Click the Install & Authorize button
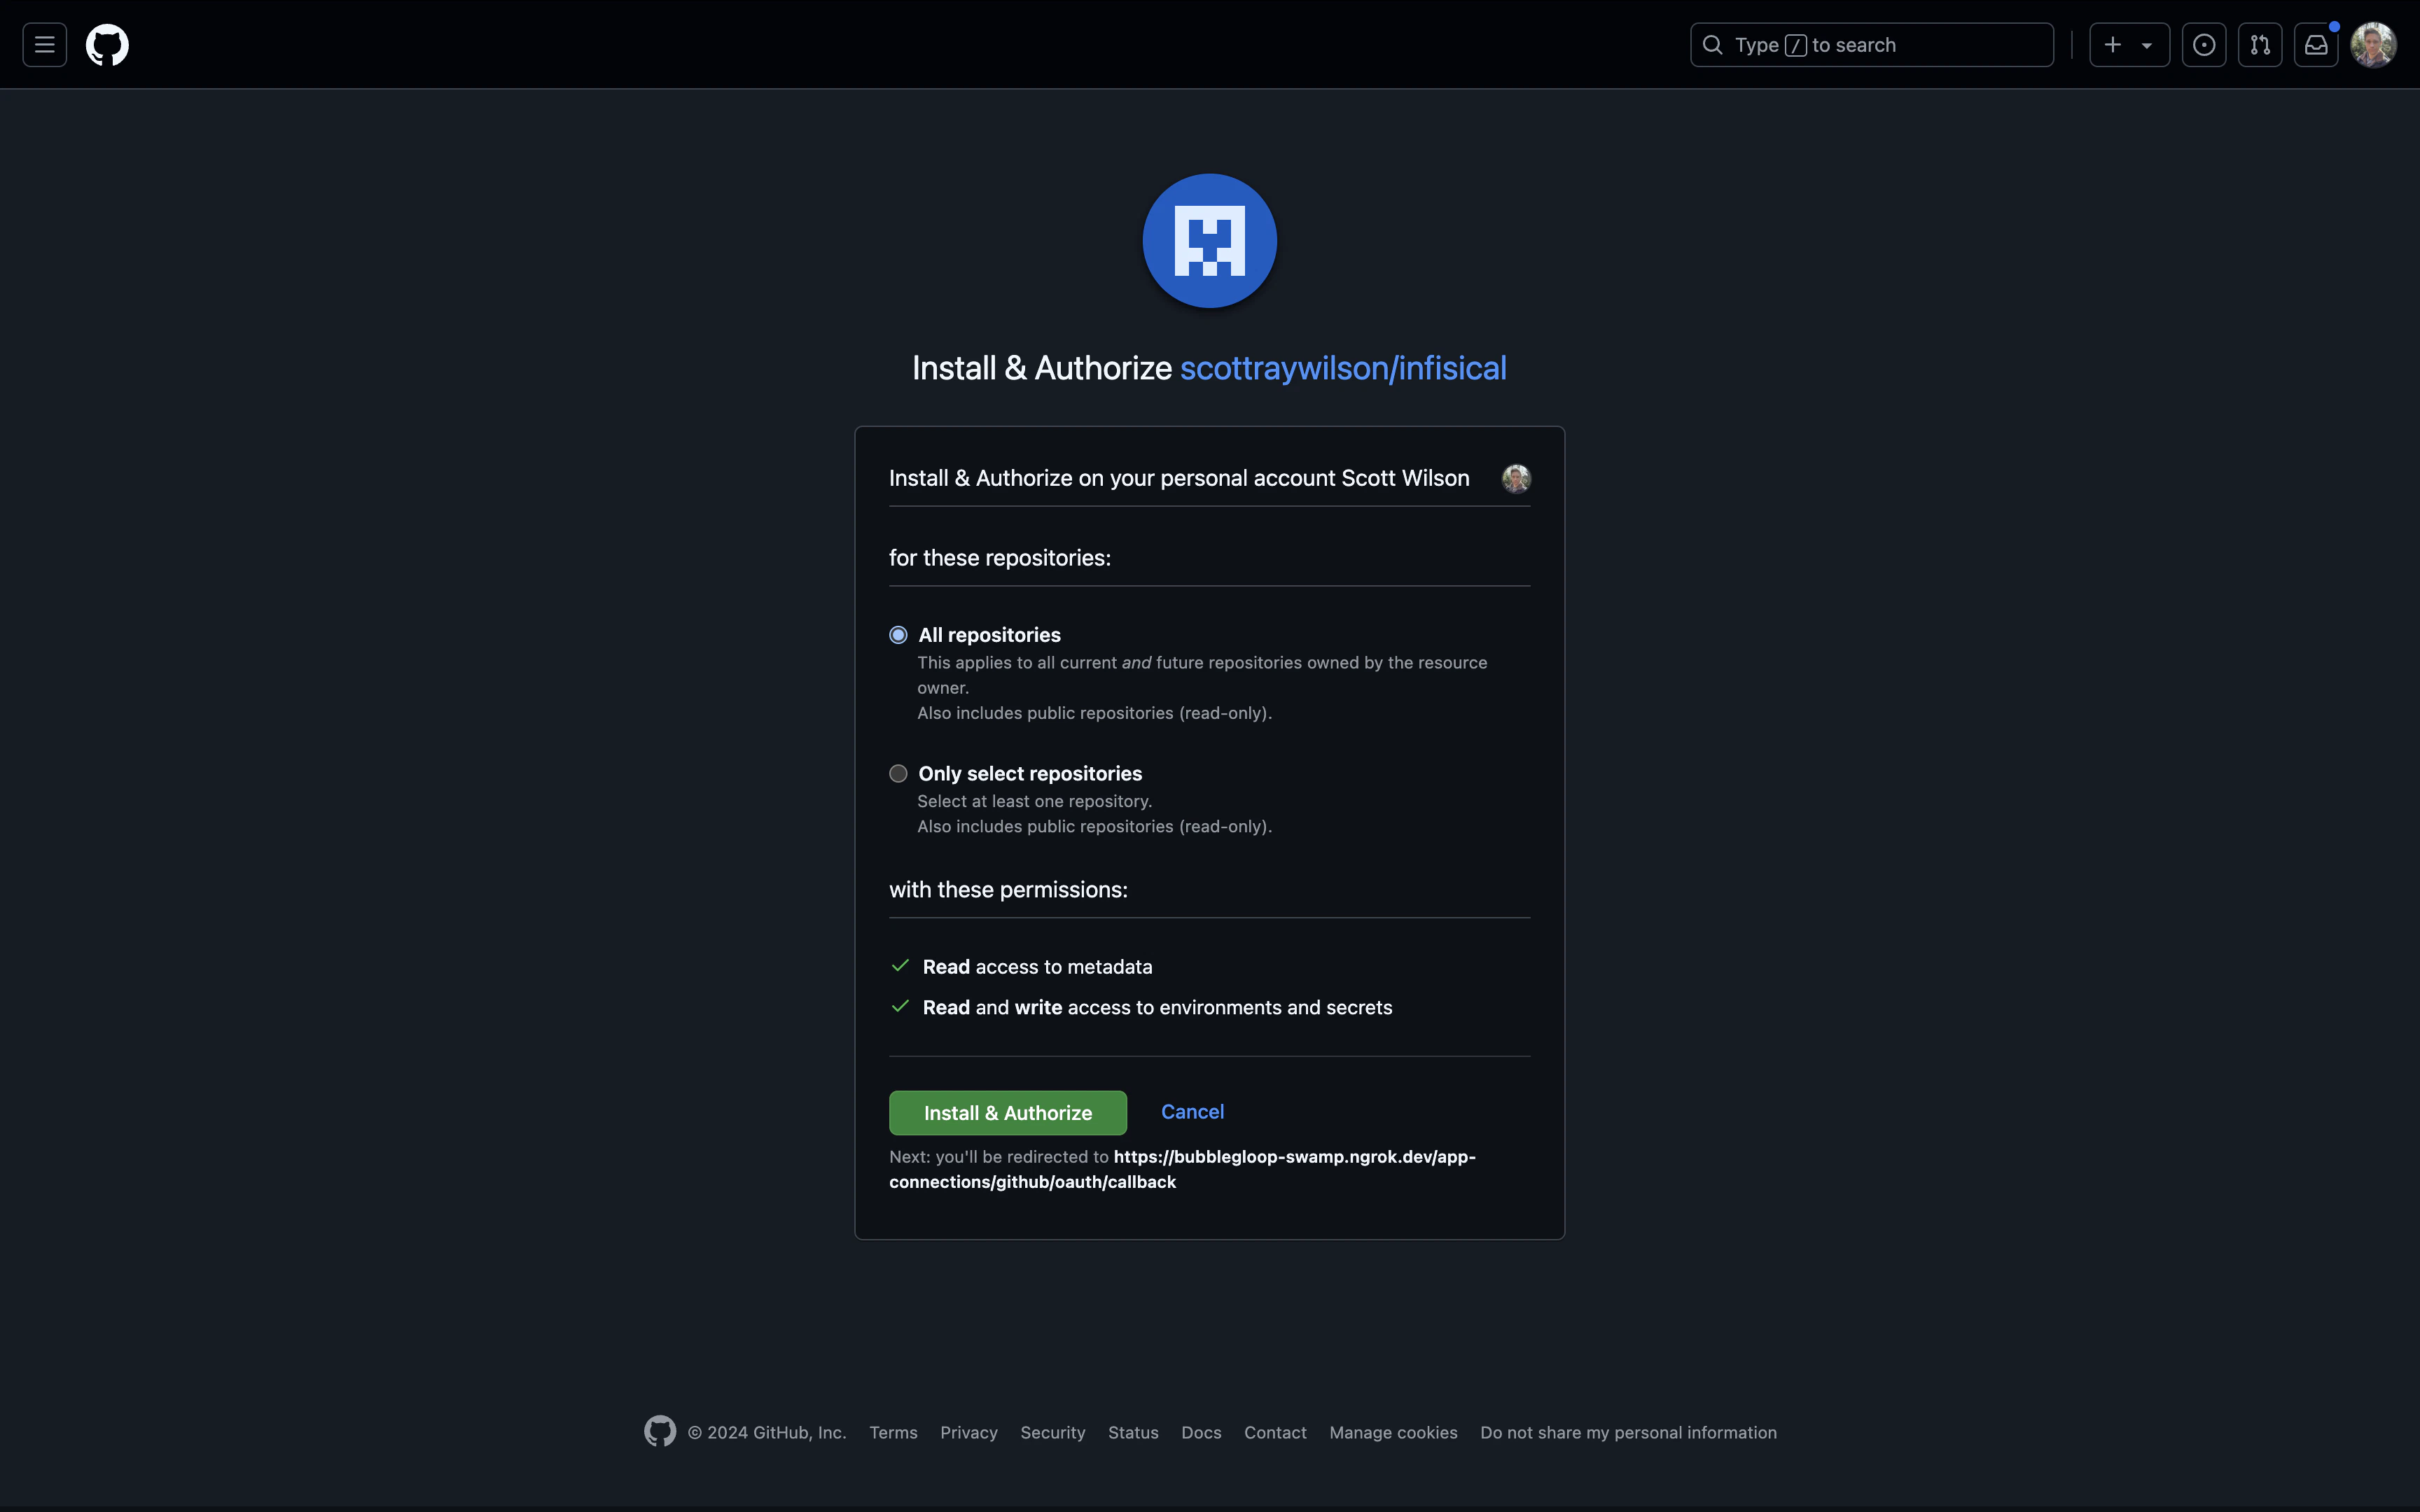This screenshot has width=2420, height=1512. (x=1007, y=1113)
